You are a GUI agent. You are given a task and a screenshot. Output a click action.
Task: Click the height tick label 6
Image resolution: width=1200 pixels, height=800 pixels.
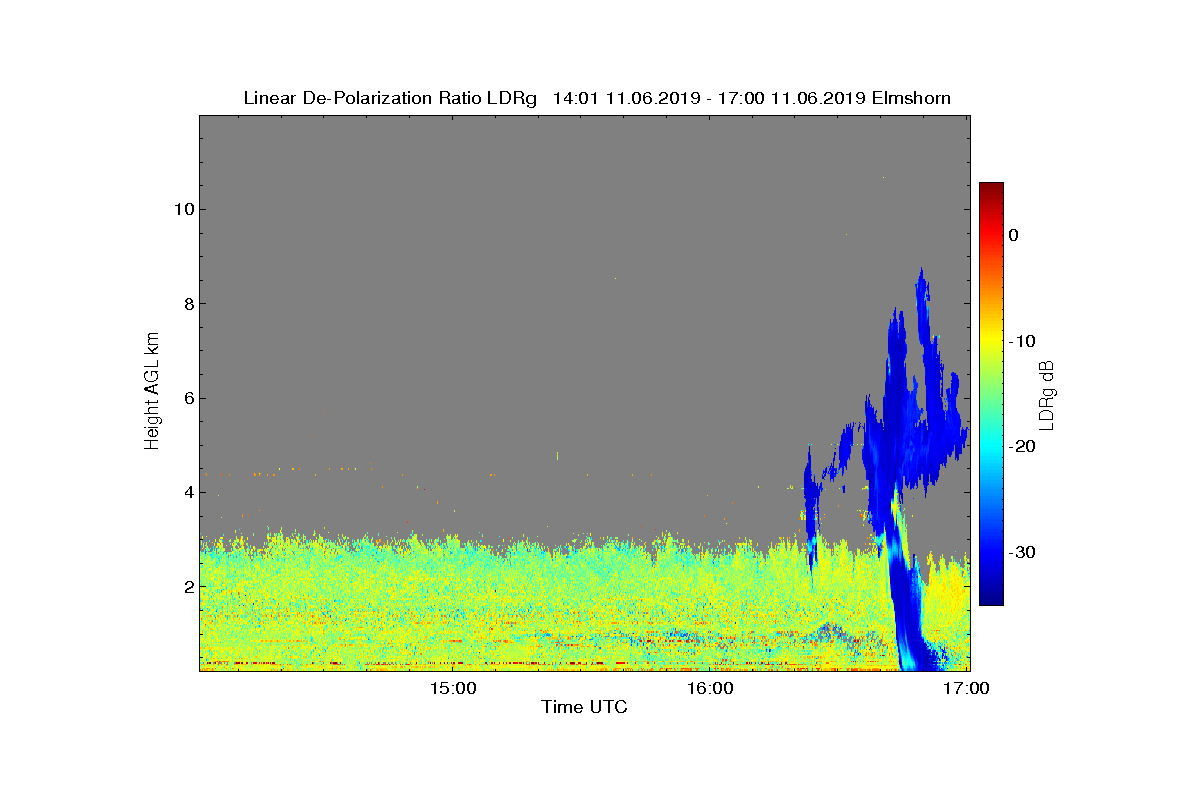point(187,398)
